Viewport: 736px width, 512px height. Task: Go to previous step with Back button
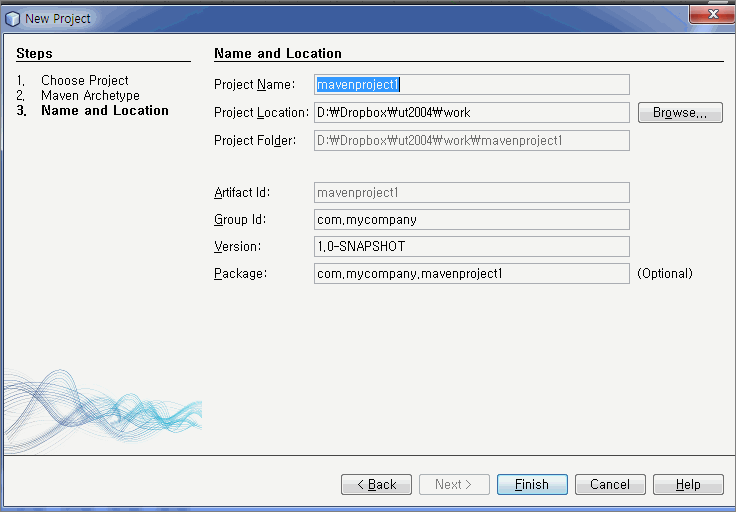coord(376,484)
